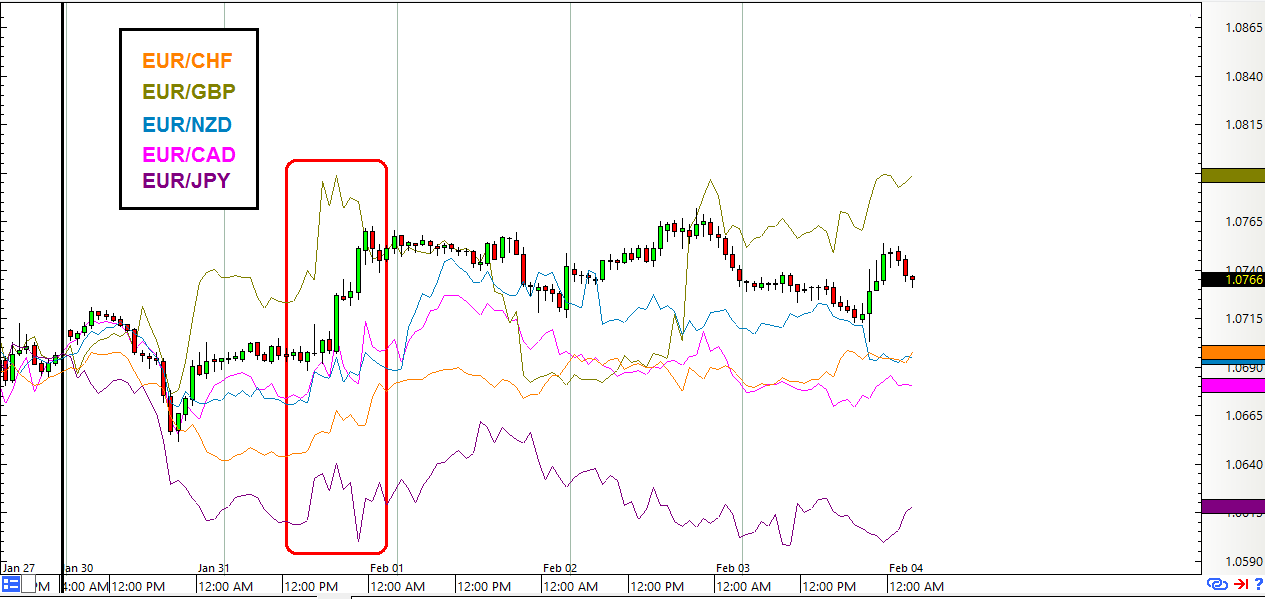Image resolution: width=1265 pixels, height=599 pixels.
Task: Click the Jan 31 date label
Action: click(x=214, y=567)
